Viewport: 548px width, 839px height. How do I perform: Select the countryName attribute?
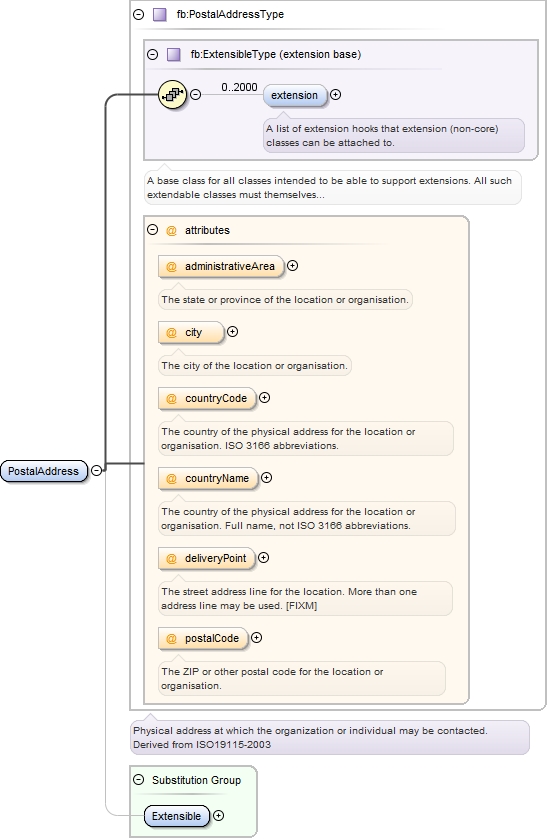pos(208,478)
